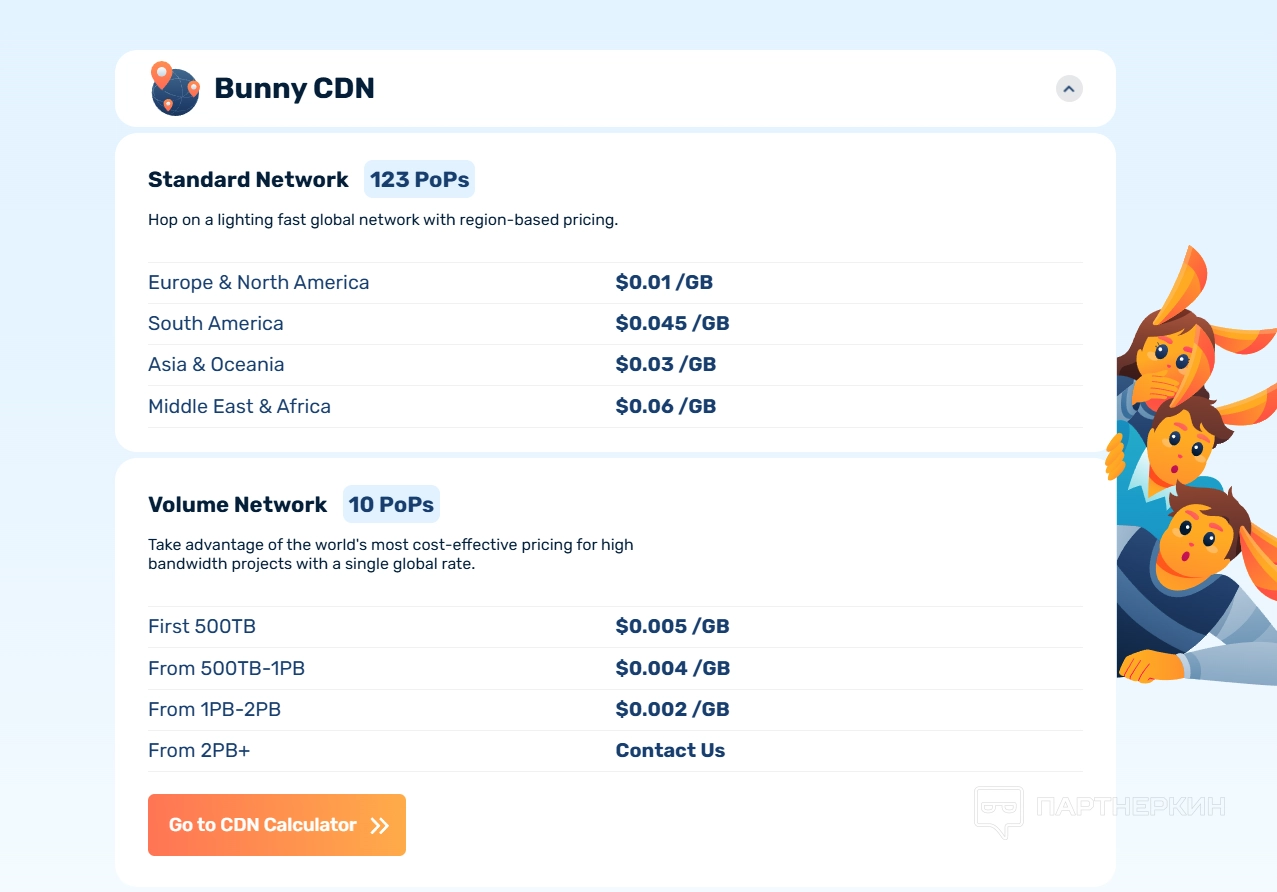Click the $0.002 /GB price

coord(672,710)
